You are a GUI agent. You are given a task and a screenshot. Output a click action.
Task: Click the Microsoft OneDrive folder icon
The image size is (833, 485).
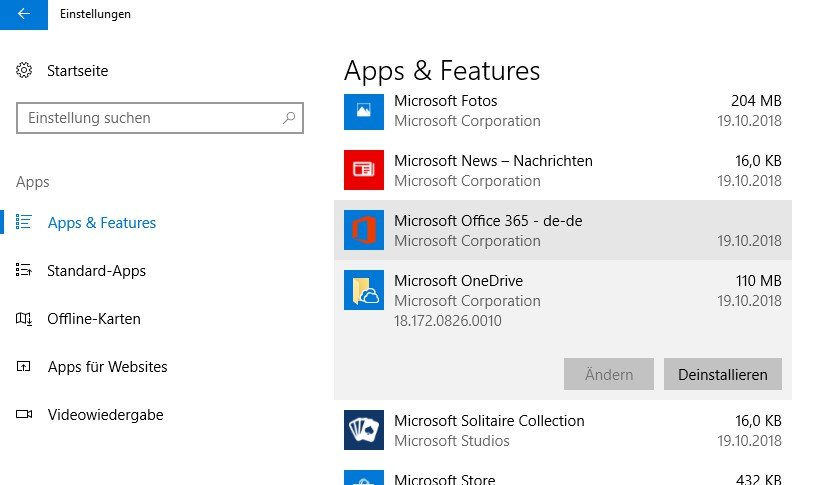pos(364,290)
